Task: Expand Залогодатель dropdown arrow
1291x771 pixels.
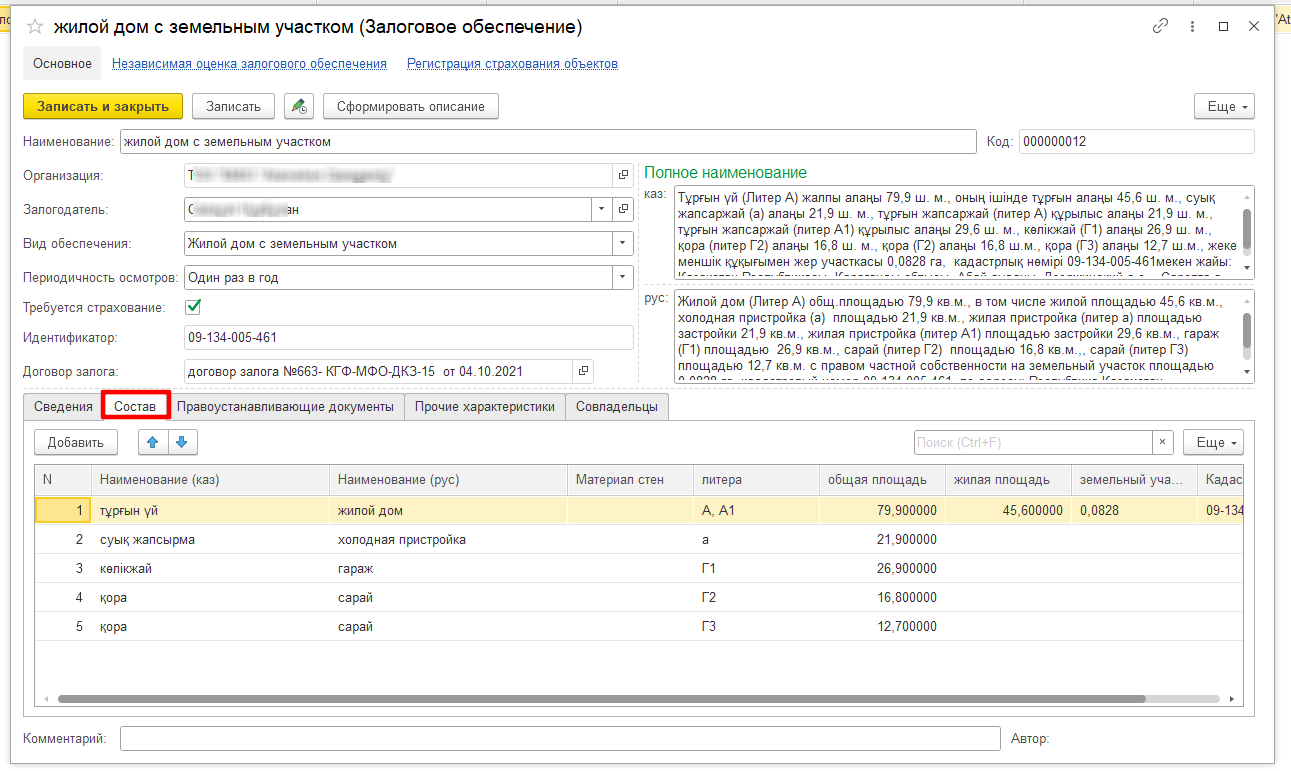Action: [601, 210]
